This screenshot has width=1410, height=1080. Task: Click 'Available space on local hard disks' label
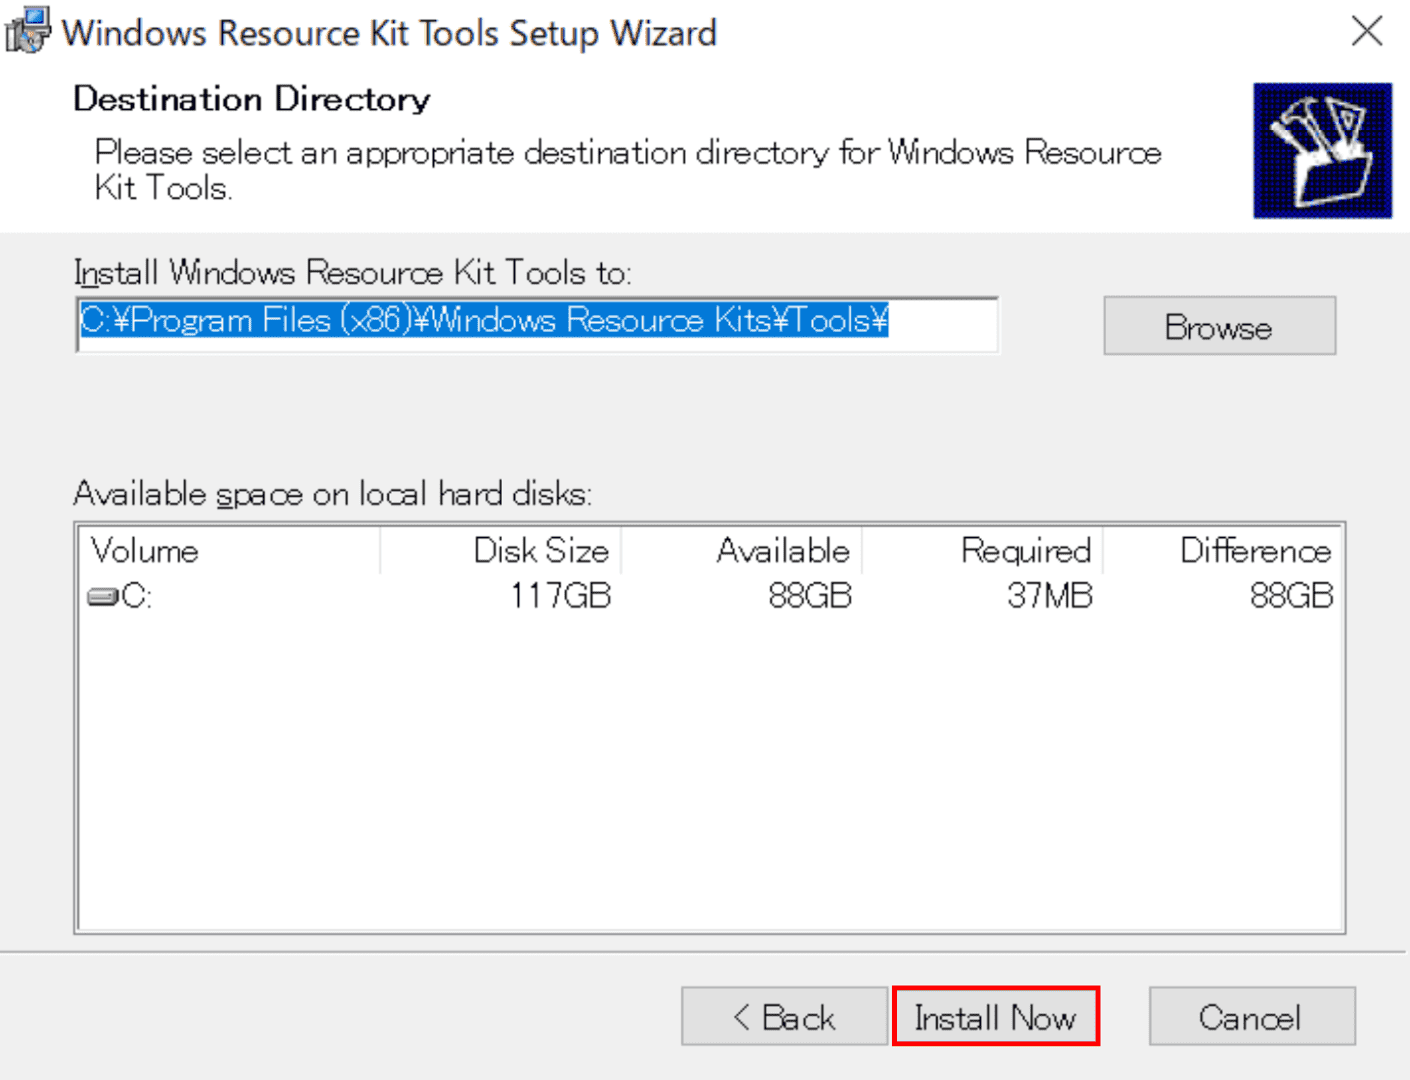[333, 494]
